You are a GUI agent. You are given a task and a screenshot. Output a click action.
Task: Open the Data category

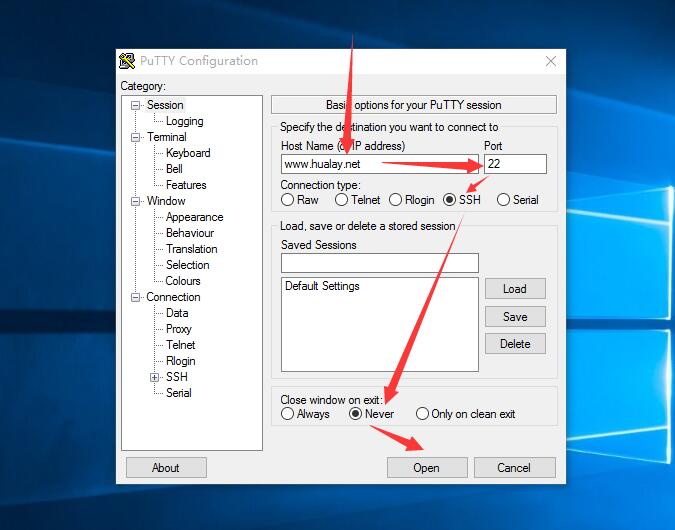pos(177,313)
